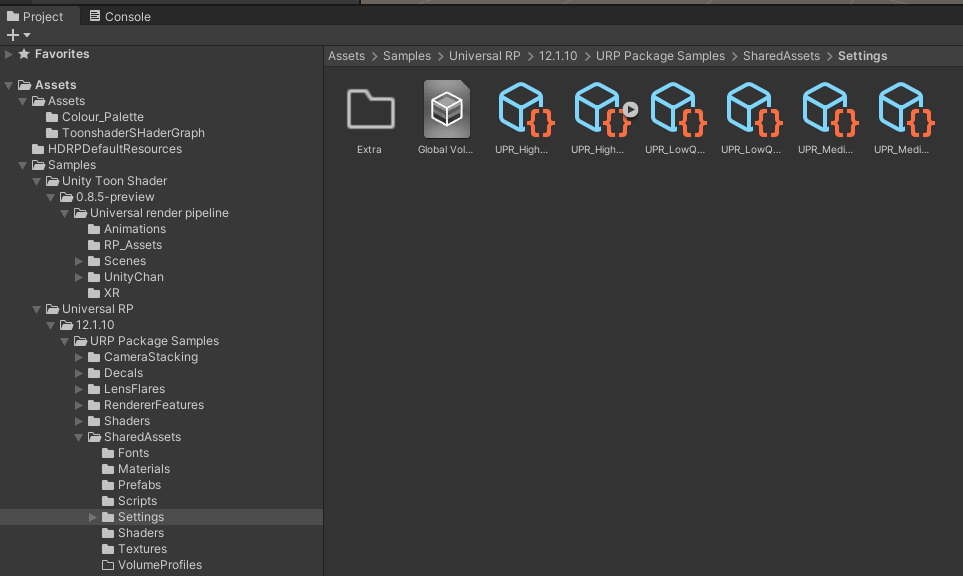Select the ToonshaderSHaderGraph folder
Viewport: 963px width, 576px height.
click(x=126, y=133)
